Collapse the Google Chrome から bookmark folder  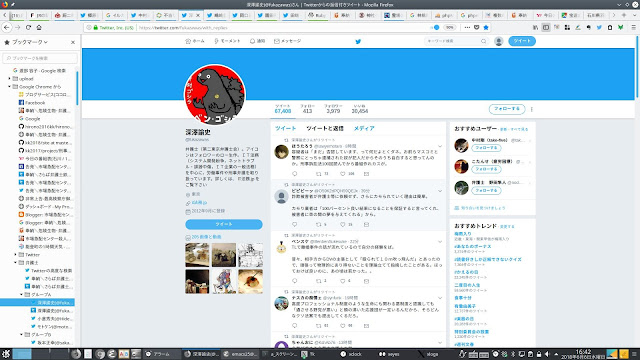tap(9, 87)
